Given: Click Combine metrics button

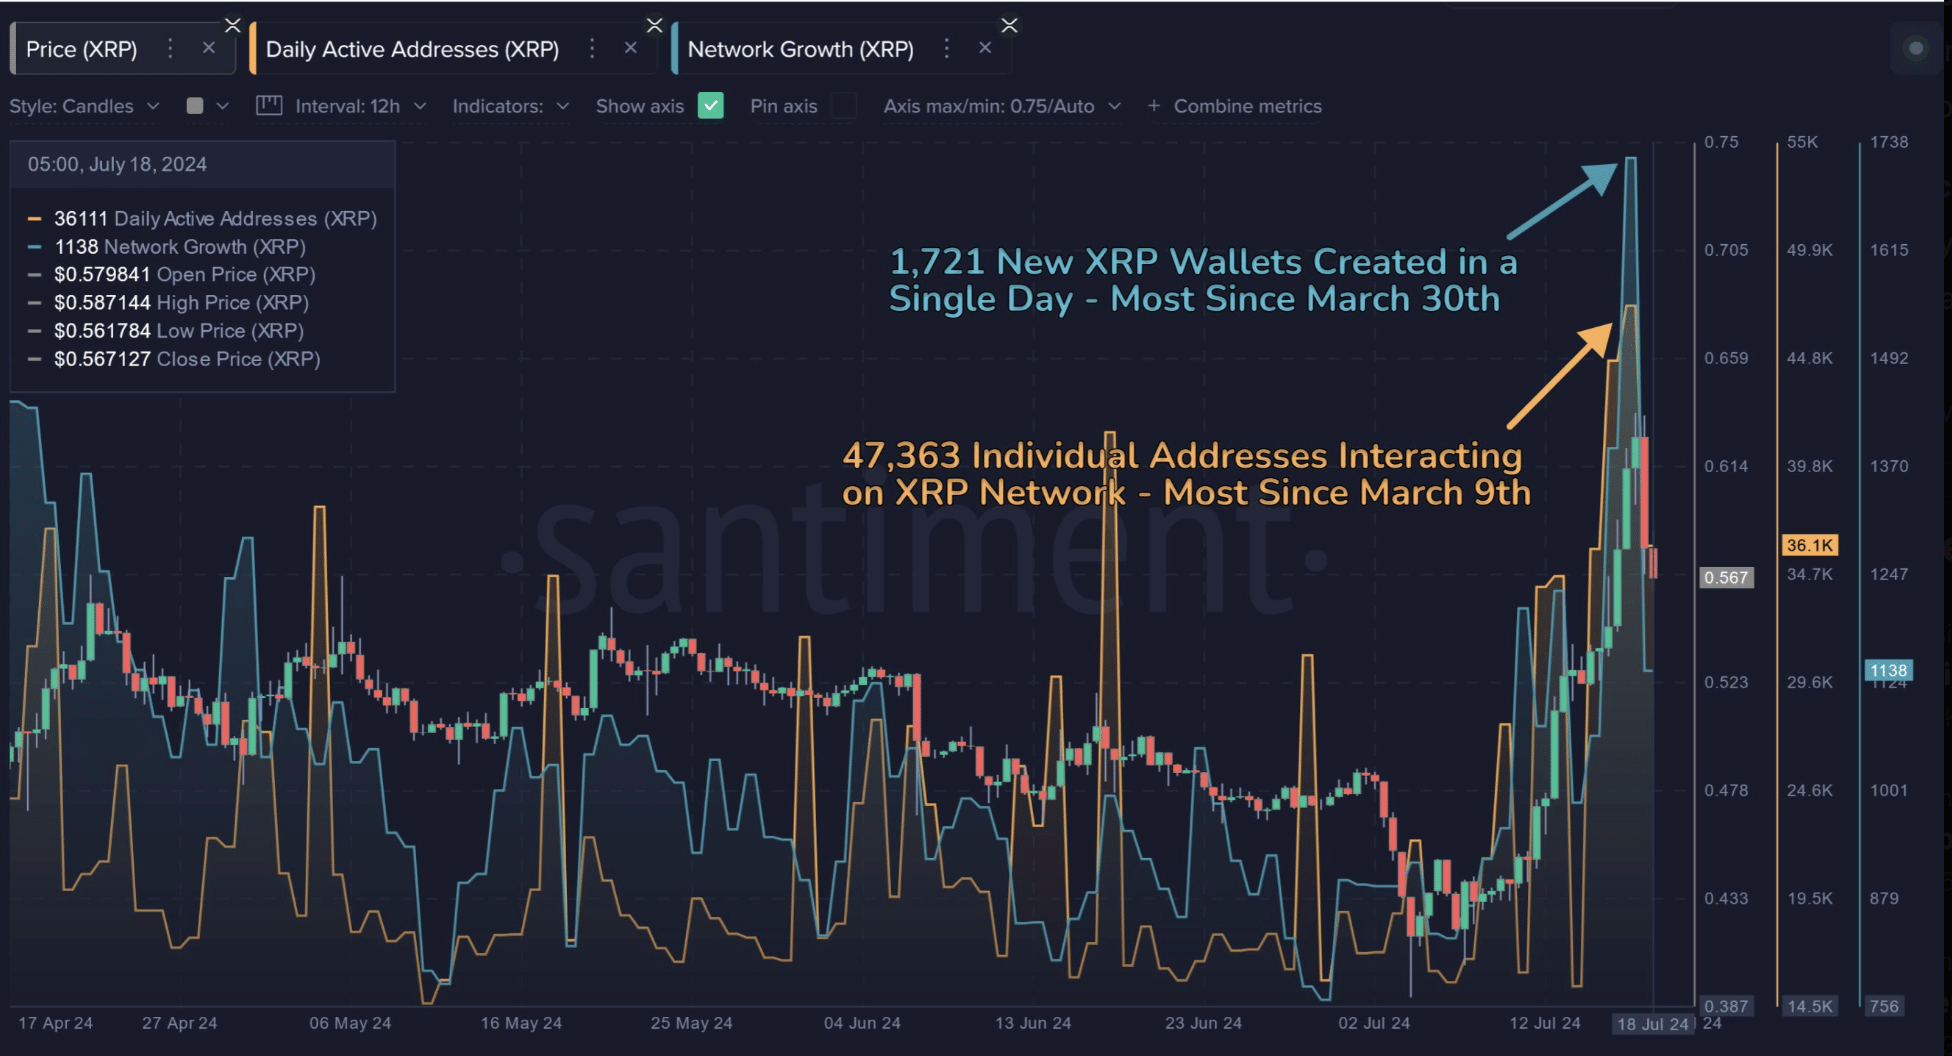Looking at the screenshot, I should (1247, 106).
